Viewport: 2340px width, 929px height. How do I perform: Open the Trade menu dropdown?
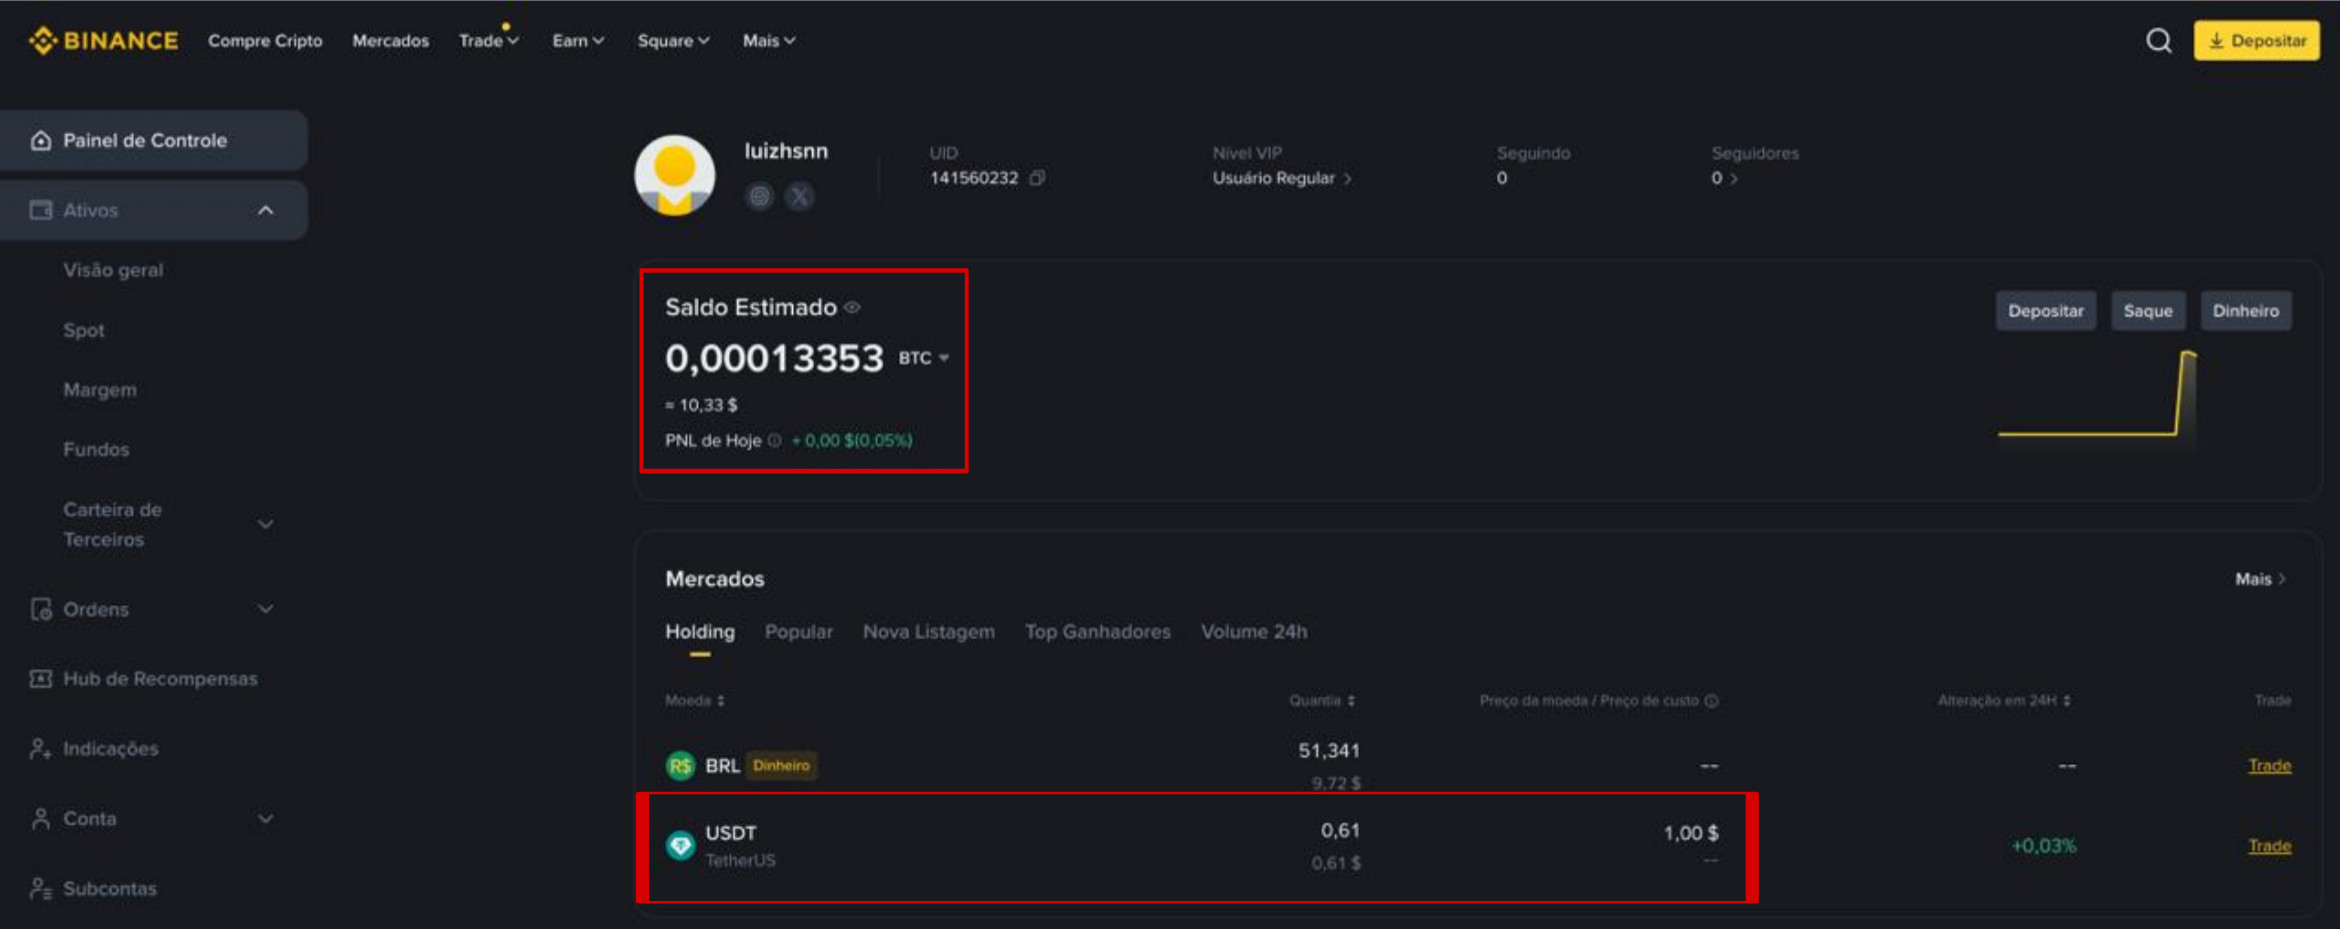pos(489,41)
